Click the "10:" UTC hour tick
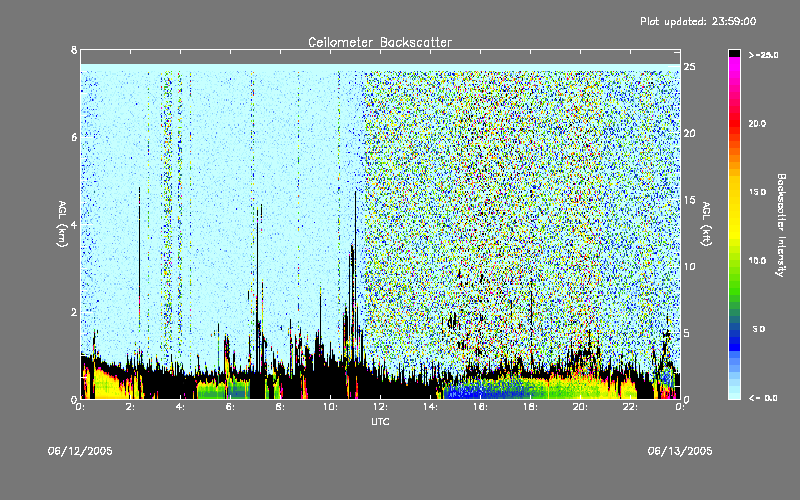800x500 pixels. (x=330, y=407)
